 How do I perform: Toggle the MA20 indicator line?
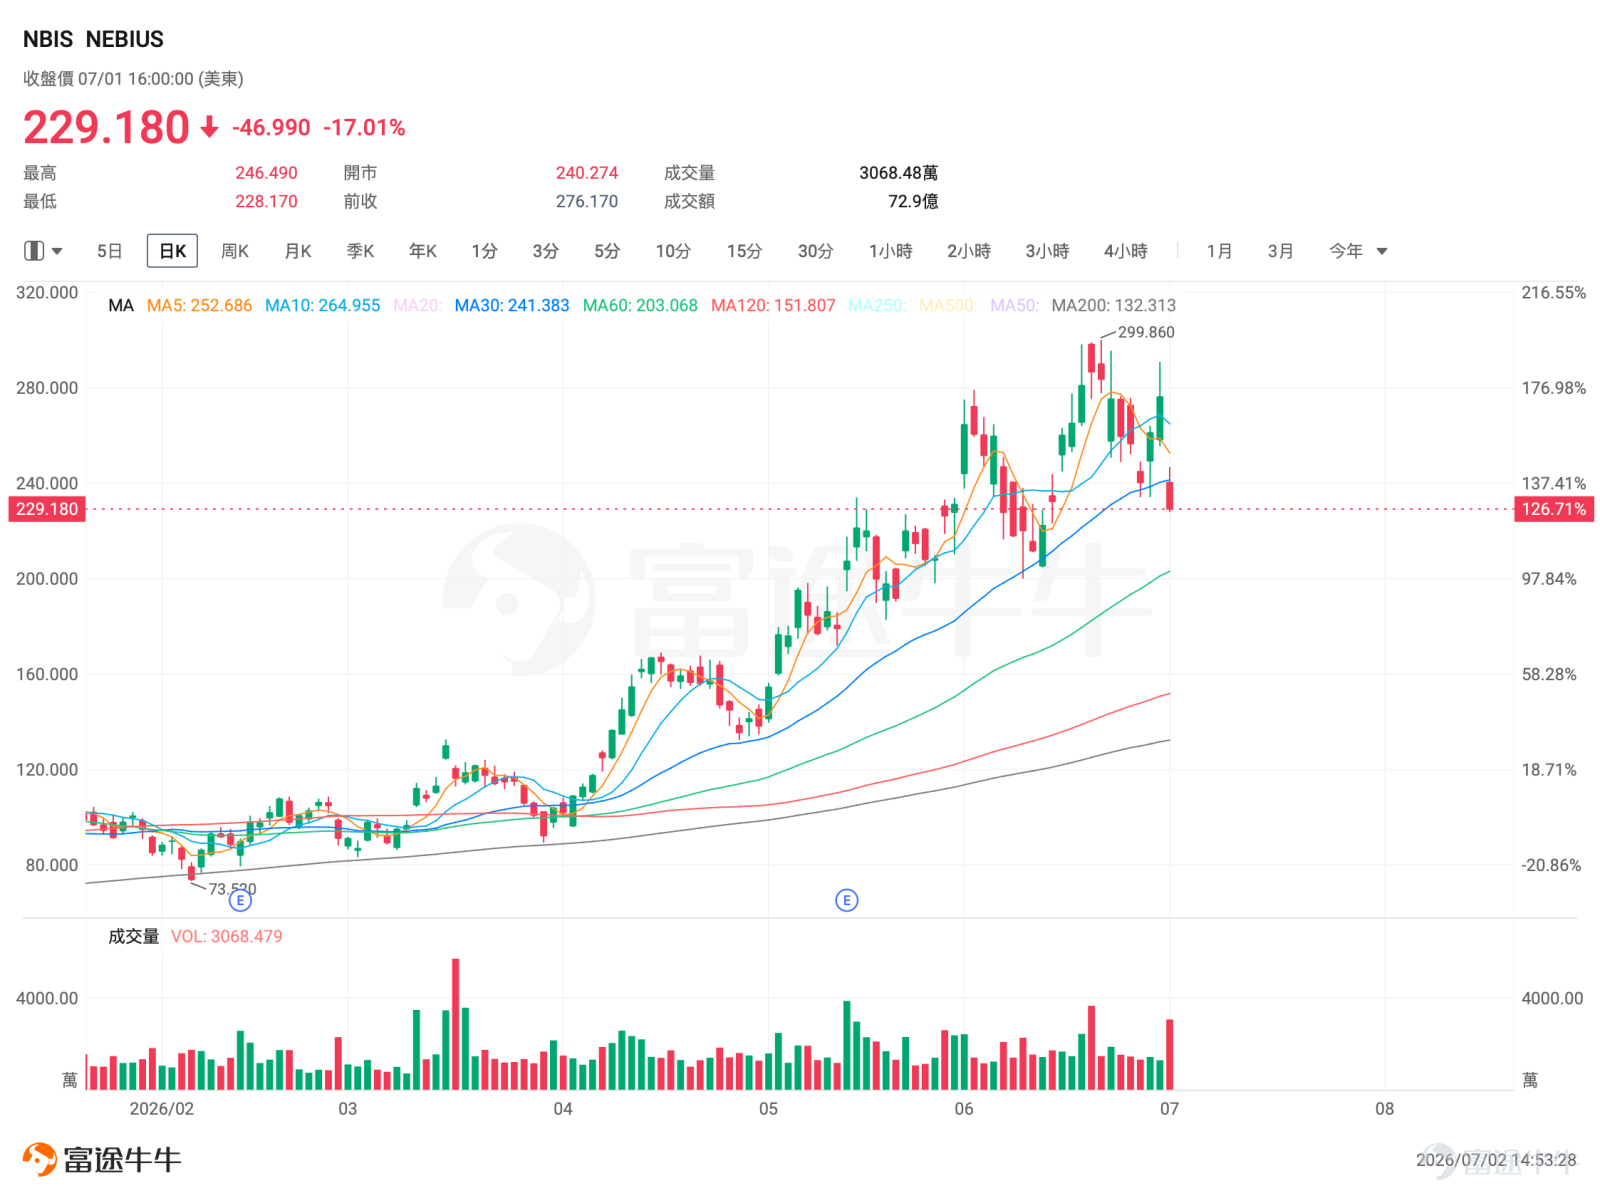417,305
